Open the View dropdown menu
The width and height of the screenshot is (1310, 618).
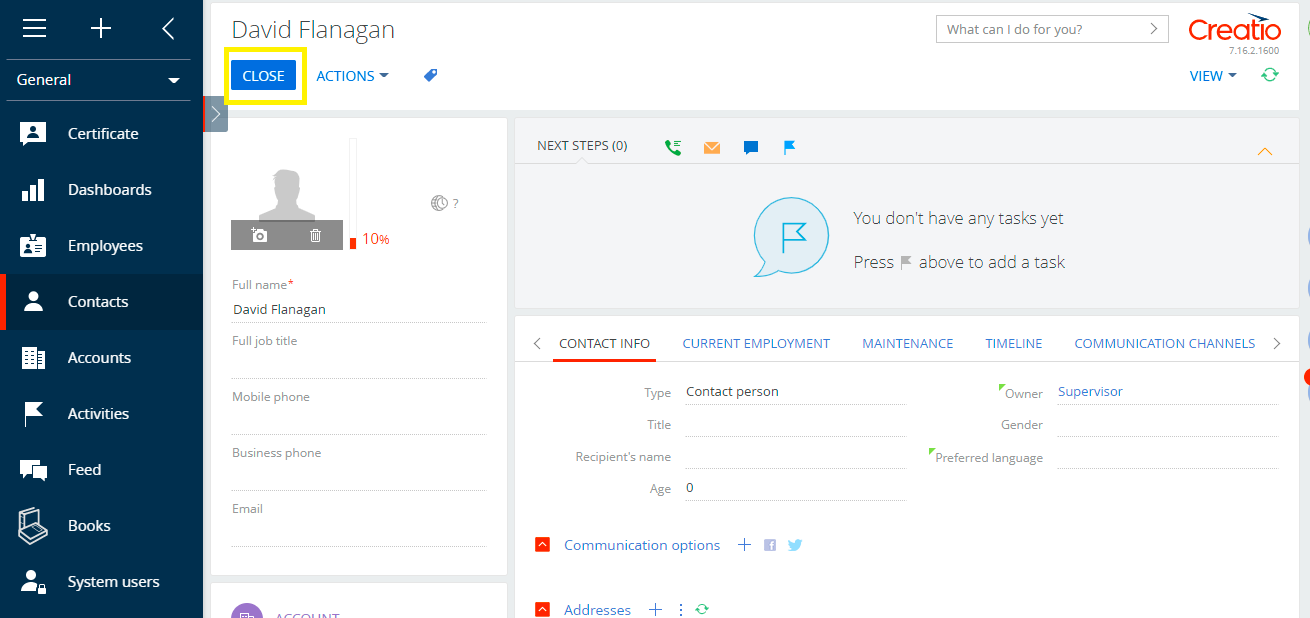tap(1213, 76)
